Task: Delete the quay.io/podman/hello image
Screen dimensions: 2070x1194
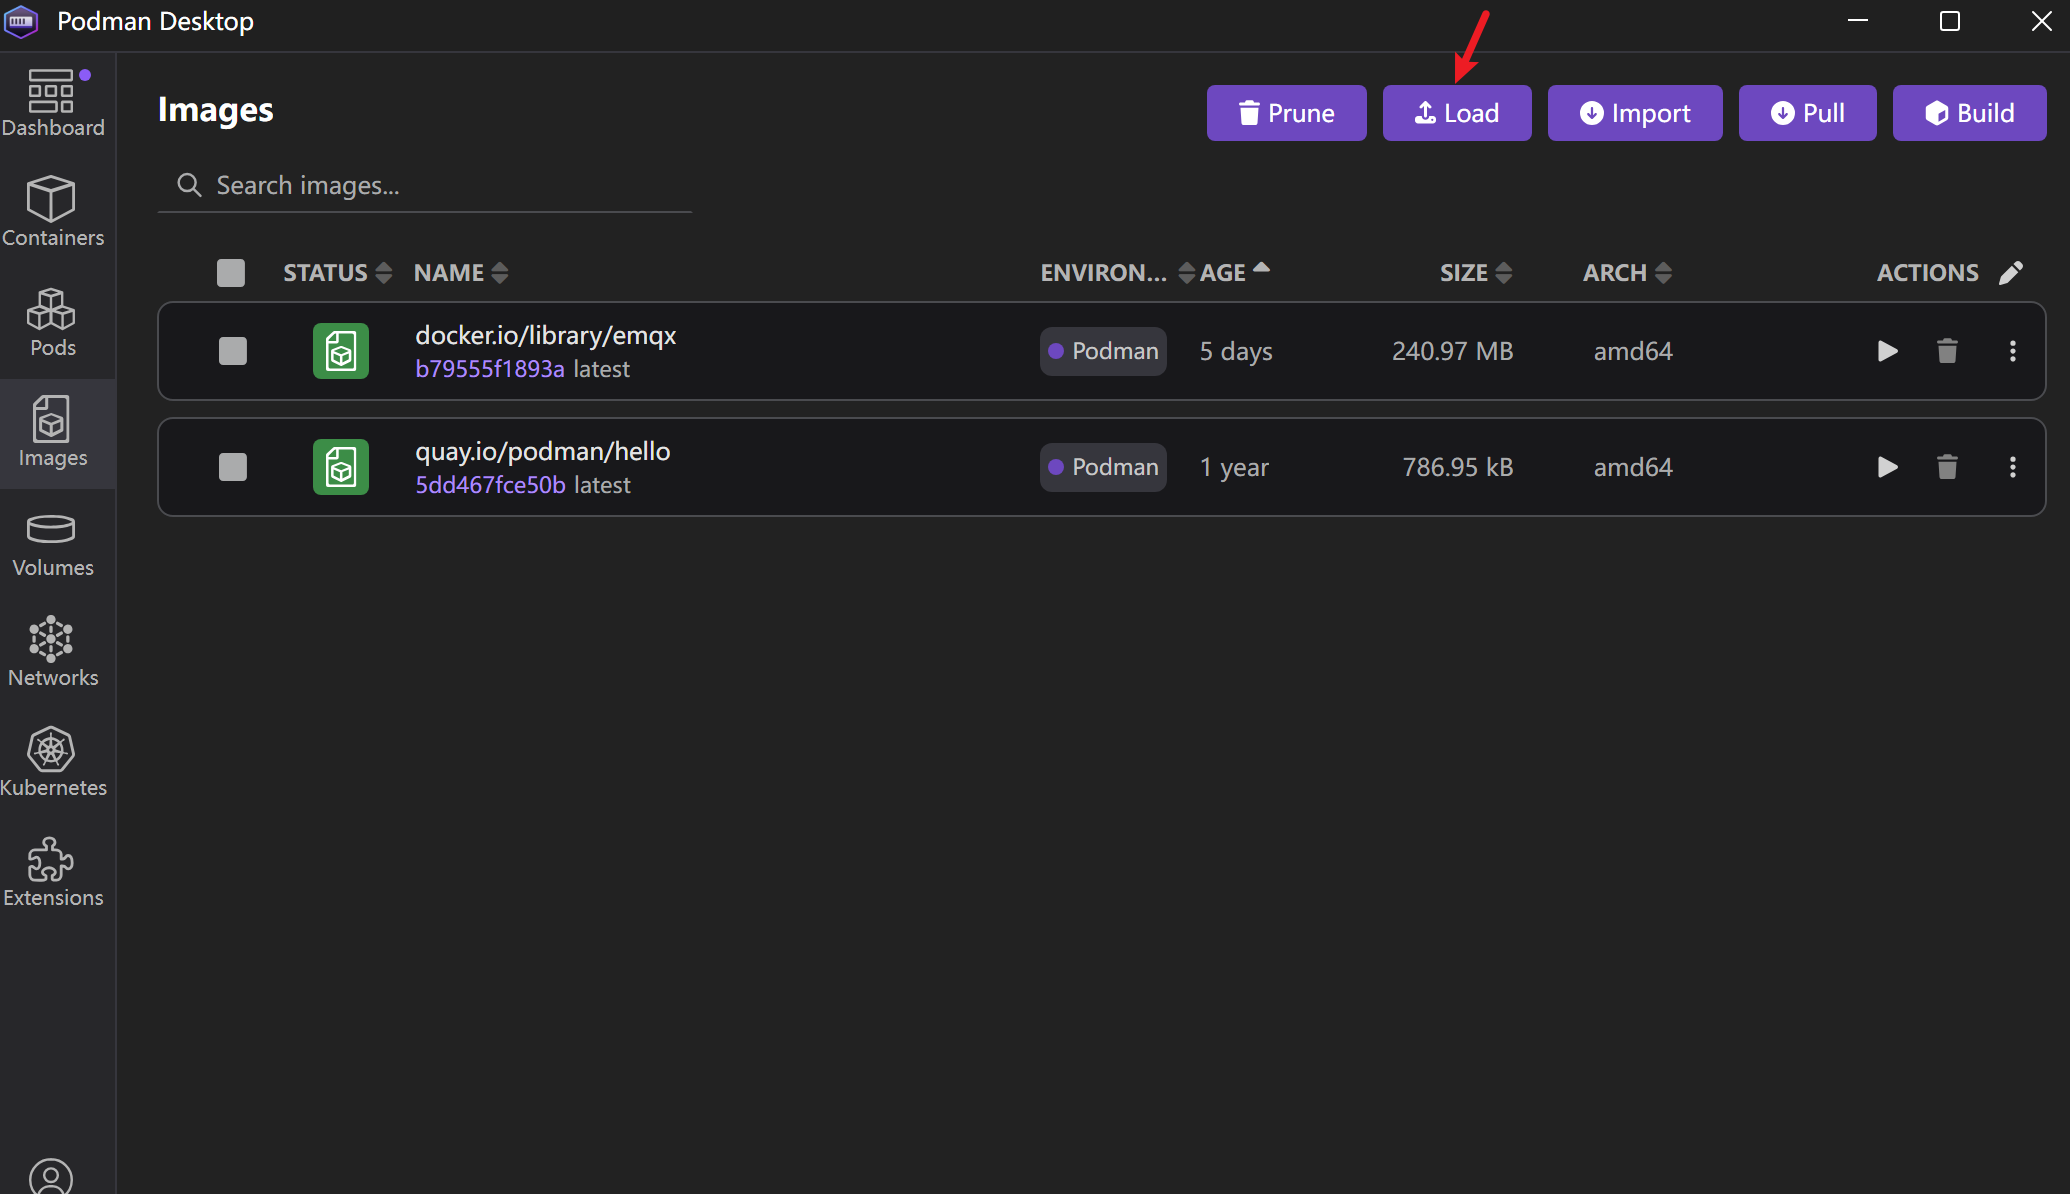Action: (x=1946, y=467)
